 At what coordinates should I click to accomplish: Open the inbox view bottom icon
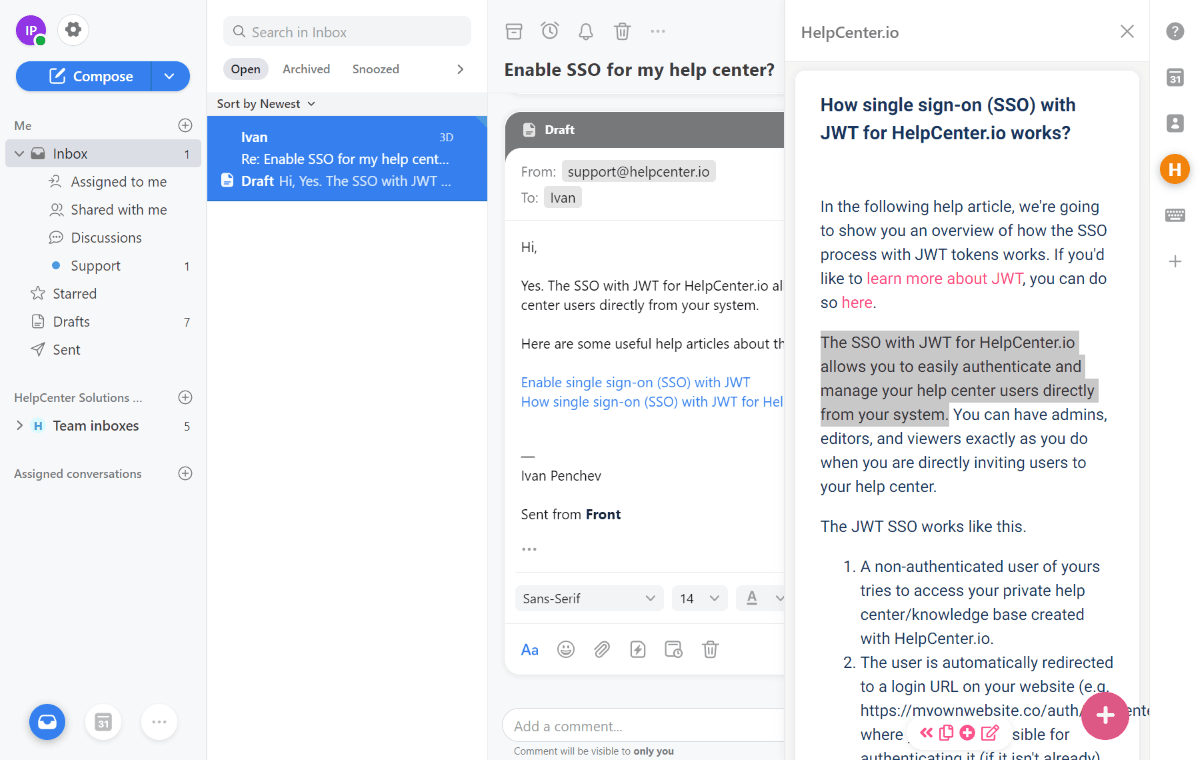click(47, 721)
